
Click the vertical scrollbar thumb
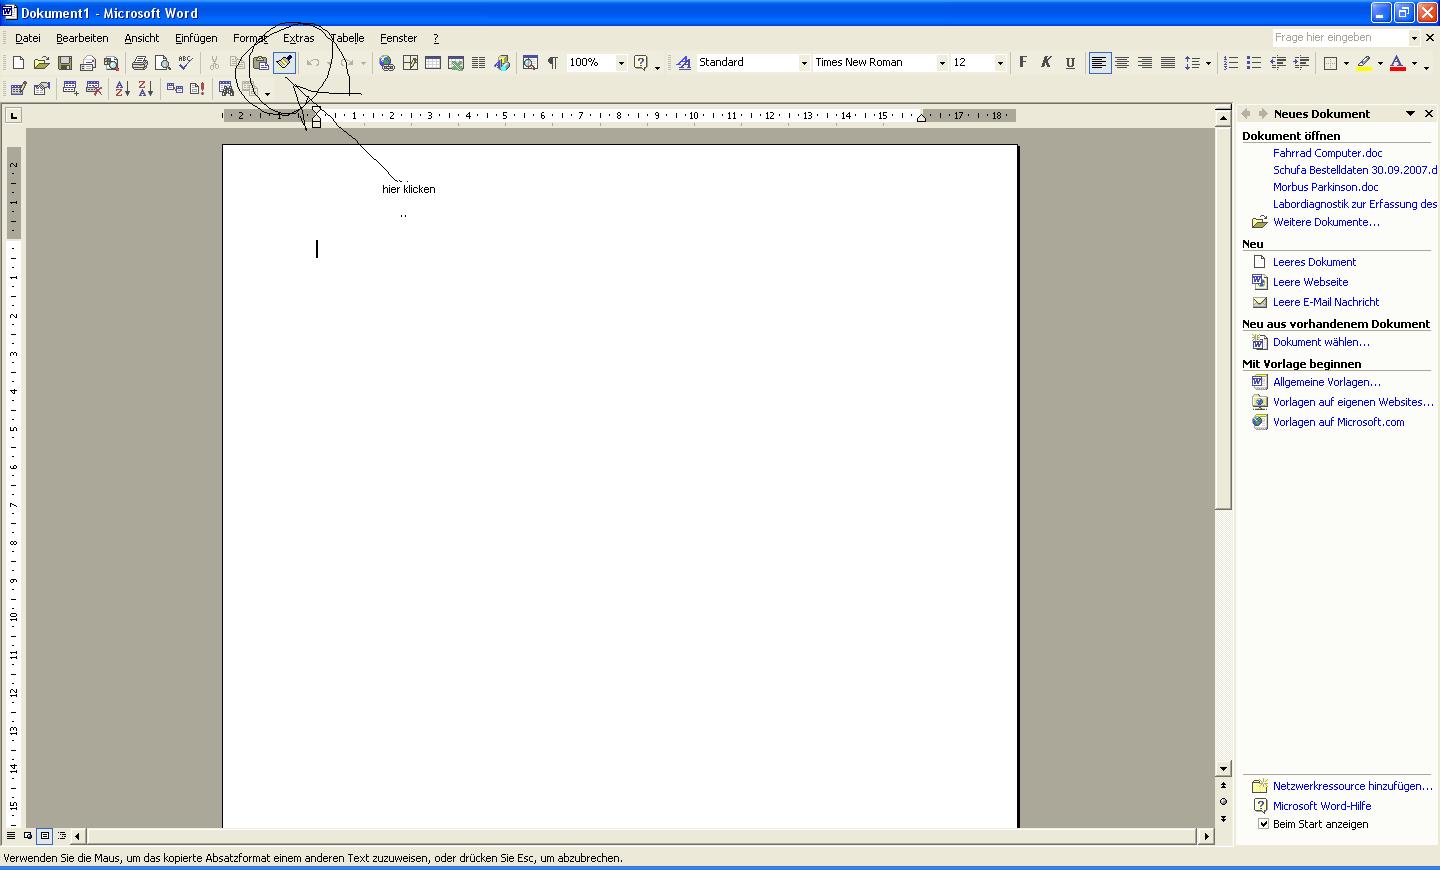[x=1223, y=317]
